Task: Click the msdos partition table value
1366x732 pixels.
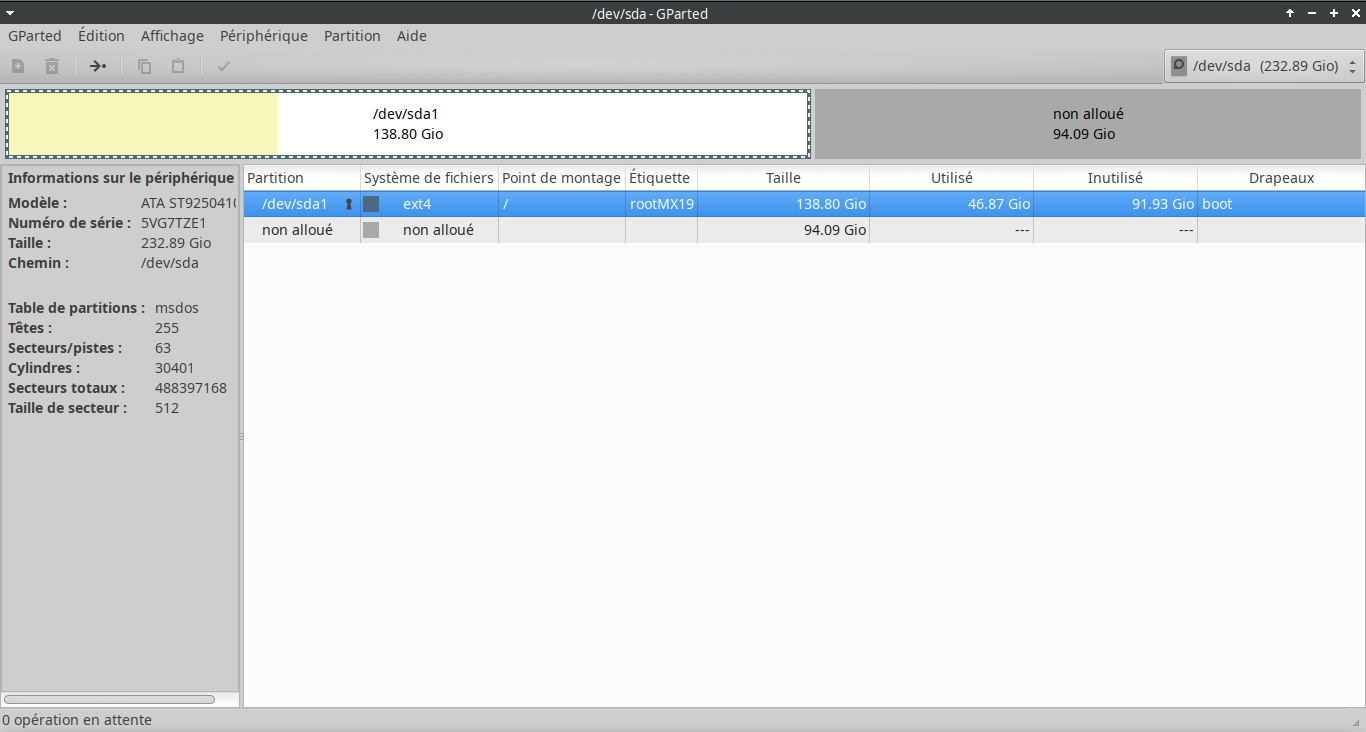Action: click(x=177, y=308)
